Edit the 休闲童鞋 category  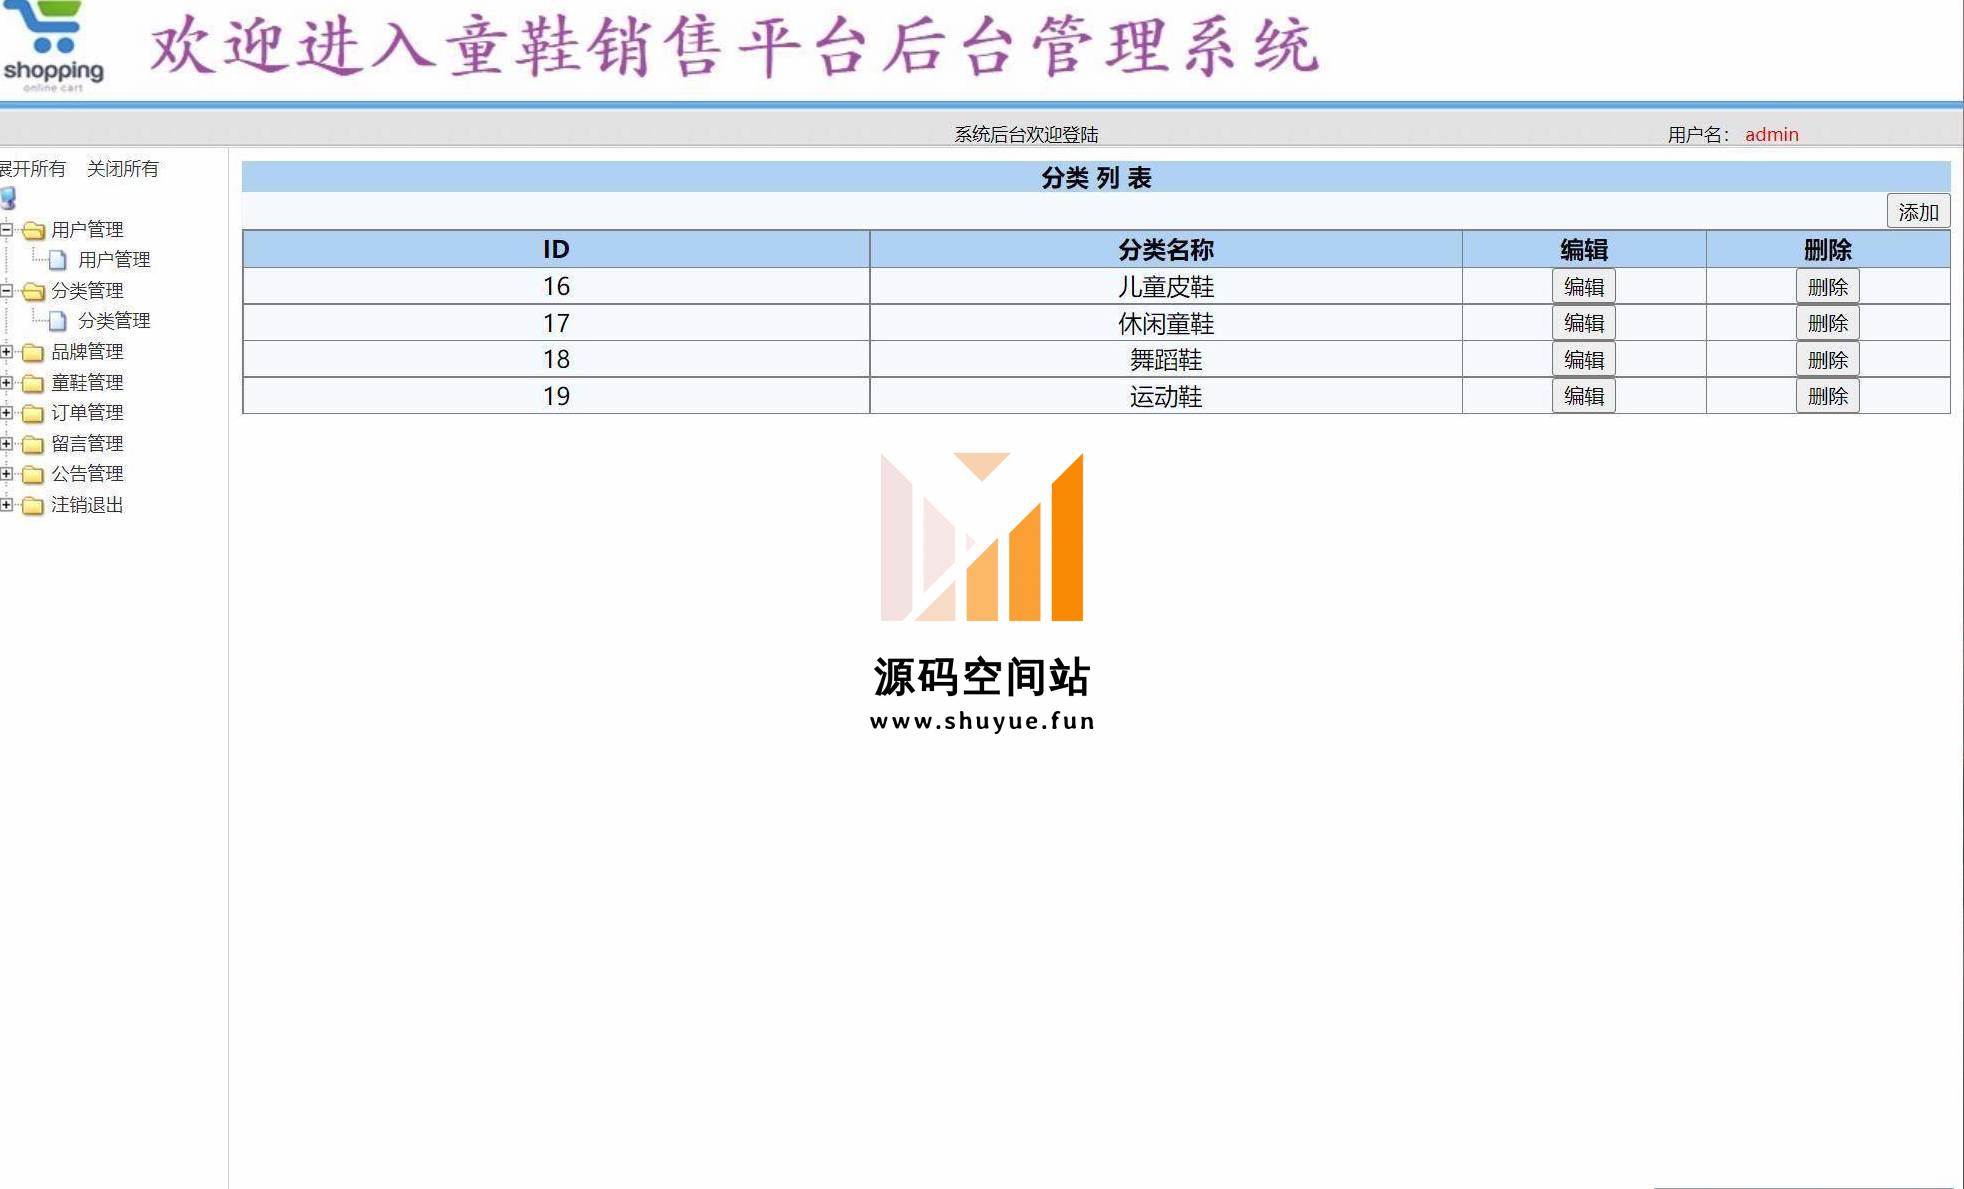[x=1583, y=323]
